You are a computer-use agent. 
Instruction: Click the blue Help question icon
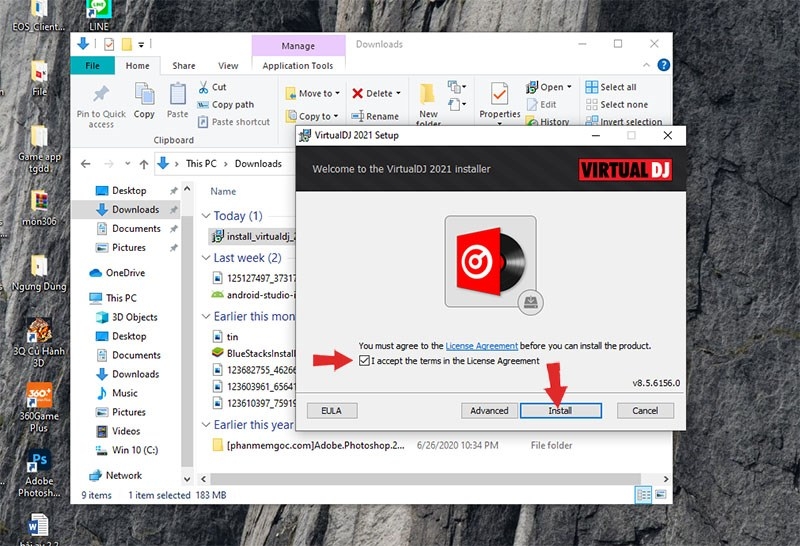click(663, 65)
